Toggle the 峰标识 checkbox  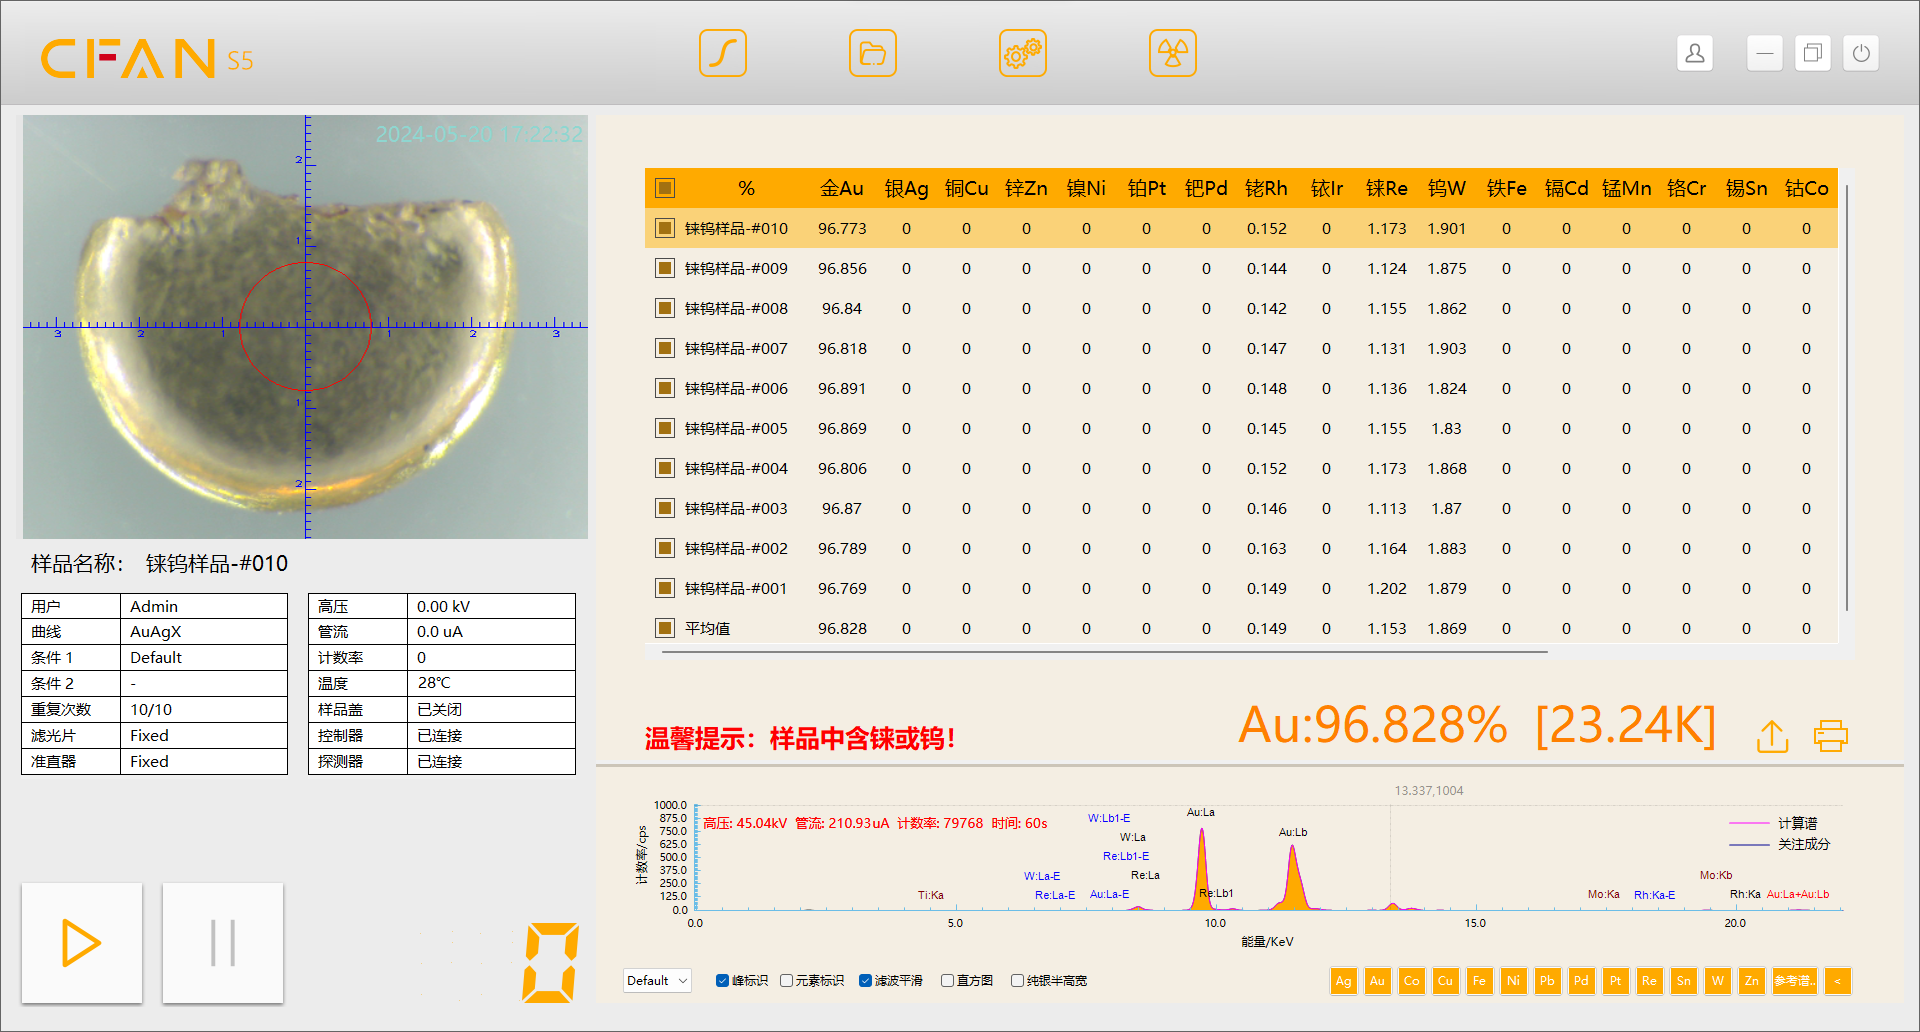pos(722,980)
